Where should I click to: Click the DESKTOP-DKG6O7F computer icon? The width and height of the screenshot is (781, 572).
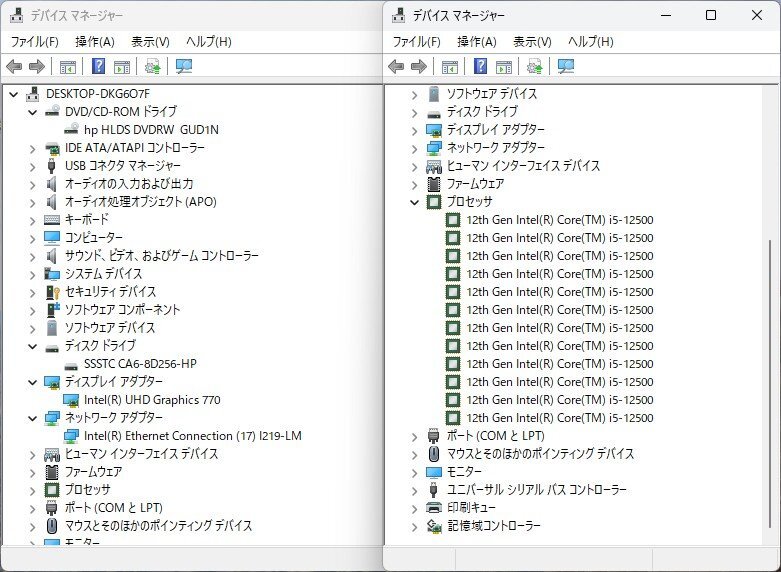(33, 94)
